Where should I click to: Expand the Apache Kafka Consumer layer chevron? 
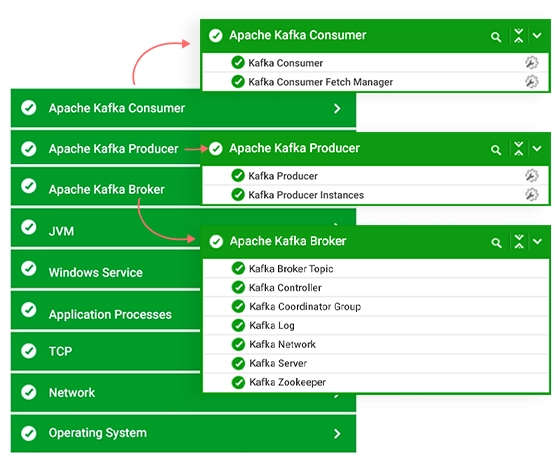(x=337, y=109)
